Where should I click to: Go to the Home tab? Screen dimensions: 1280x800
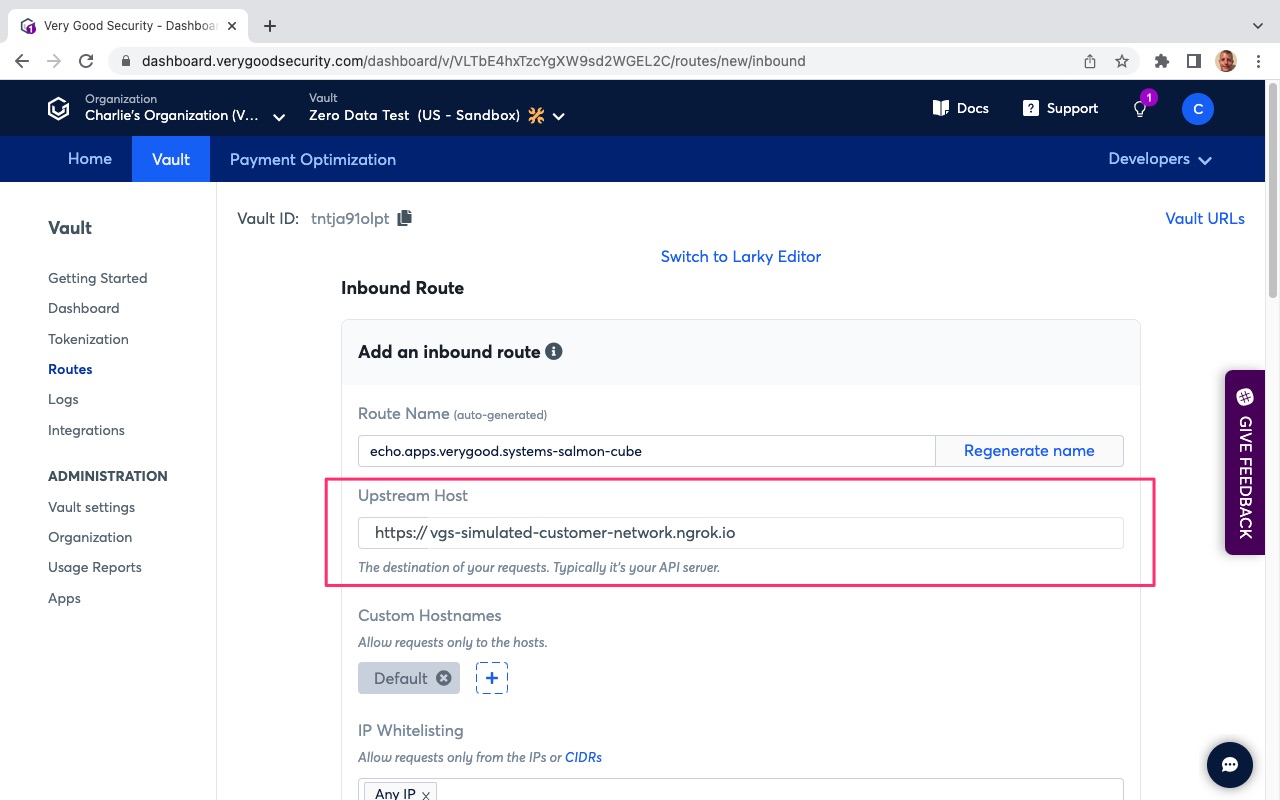point(90,159)
